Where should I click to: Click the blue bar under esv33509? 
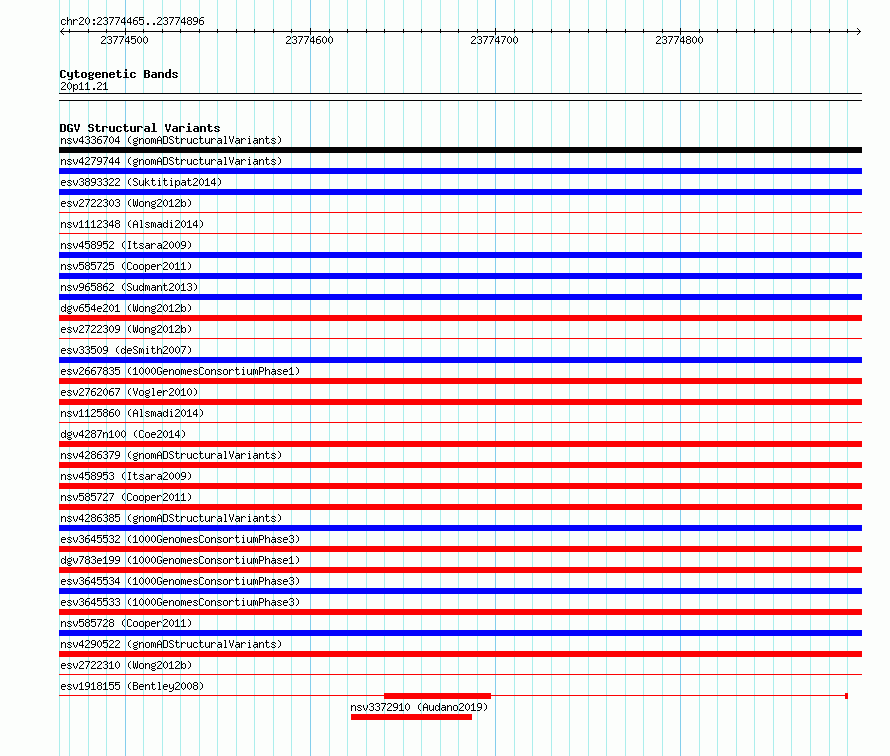coord(460,360)
